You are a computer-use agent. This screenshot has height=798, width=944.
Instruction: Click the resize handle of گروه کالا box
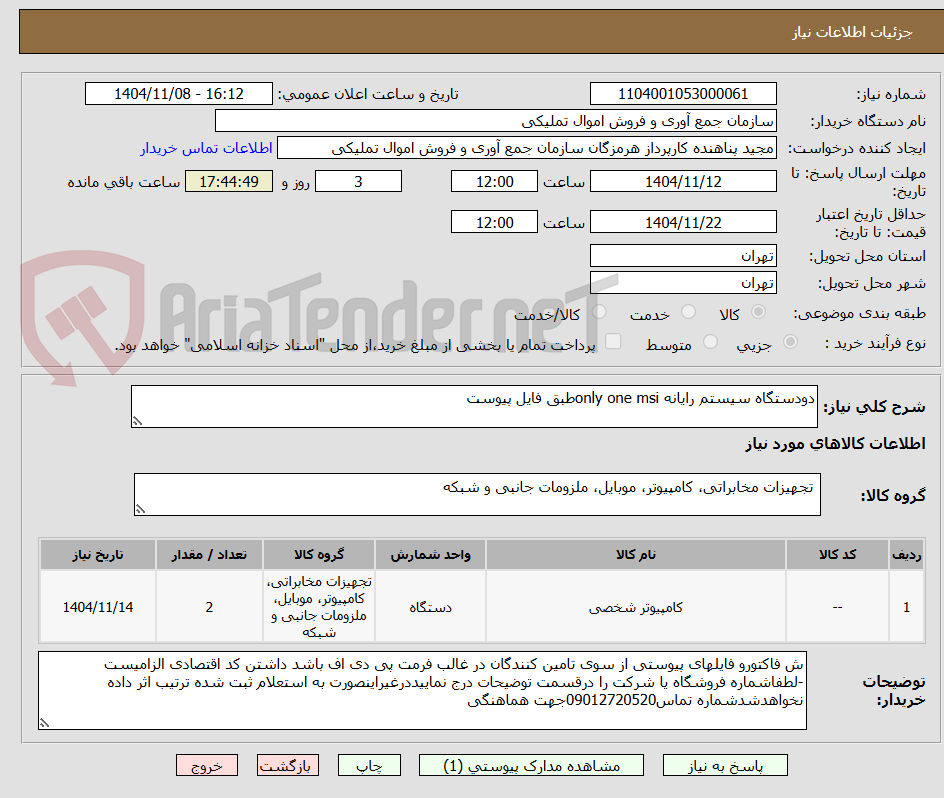pyautogui.click(x=140, y=509)
